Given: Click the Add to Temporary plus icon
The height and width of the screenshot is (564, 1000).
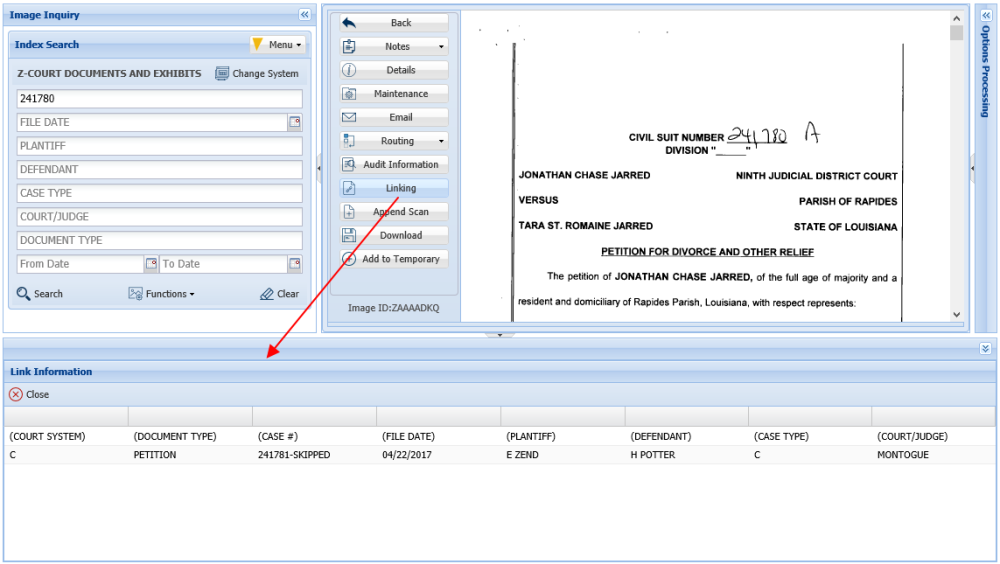Looking at the screenshot, I should click(349, 259).
